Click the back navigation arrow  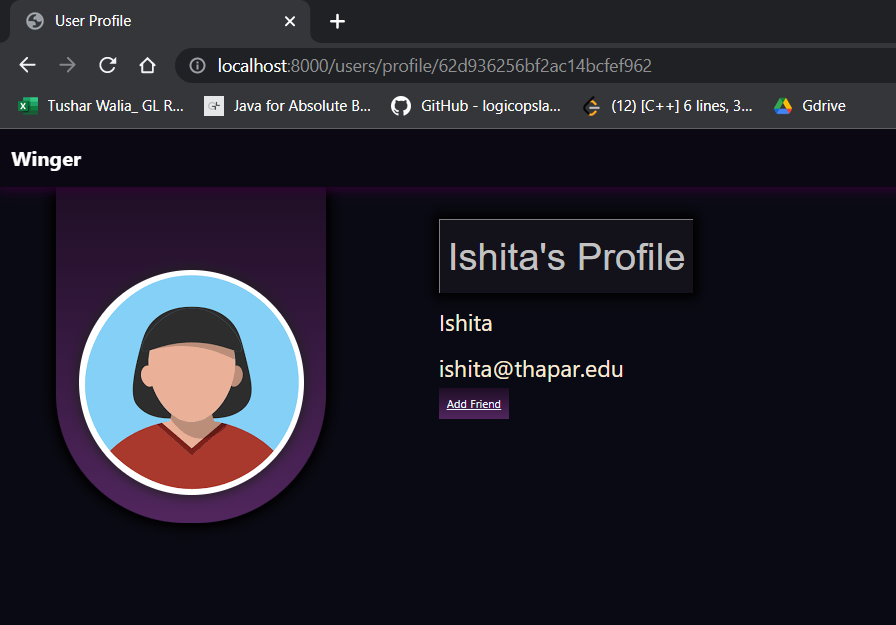coord(26,65)
